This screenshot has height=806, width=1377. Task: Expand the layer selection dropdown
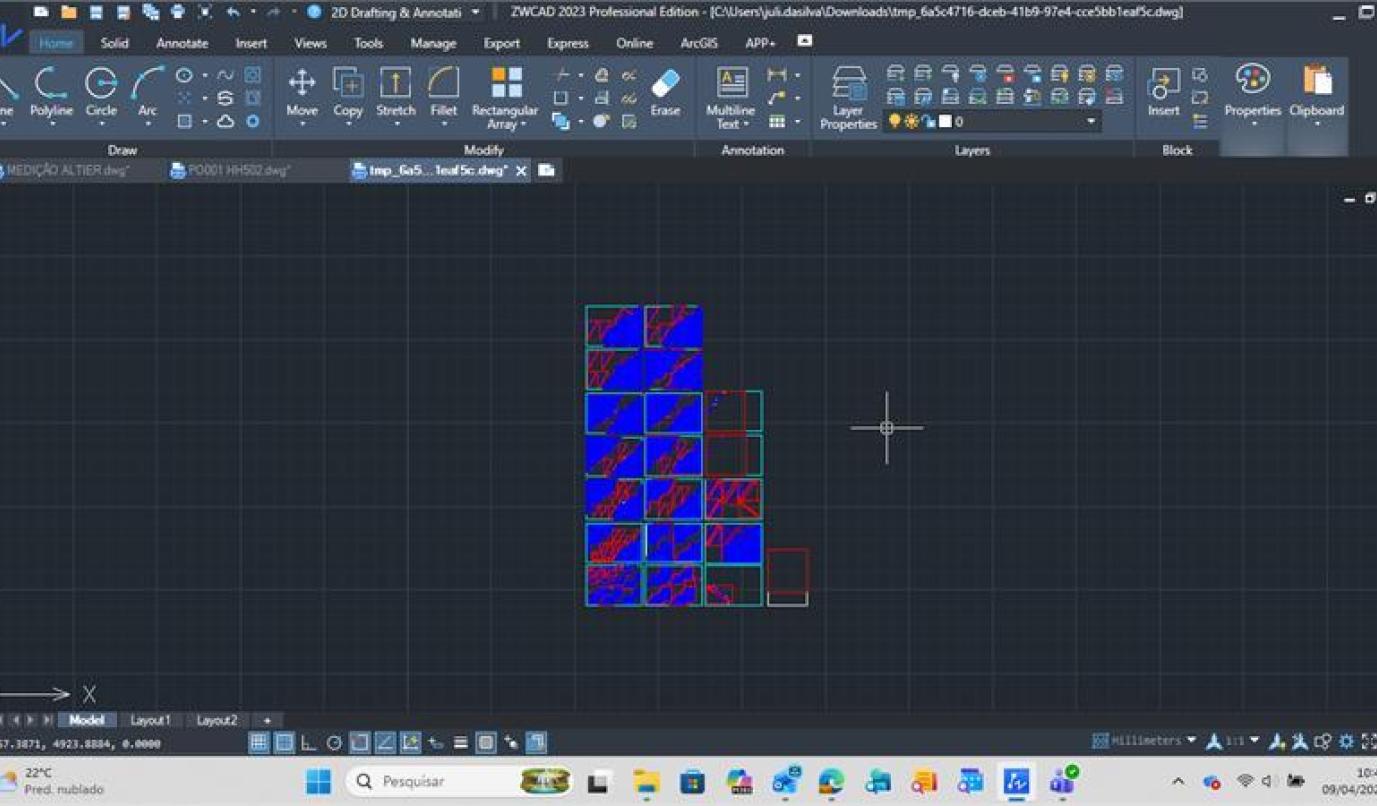pos(1090,121)
